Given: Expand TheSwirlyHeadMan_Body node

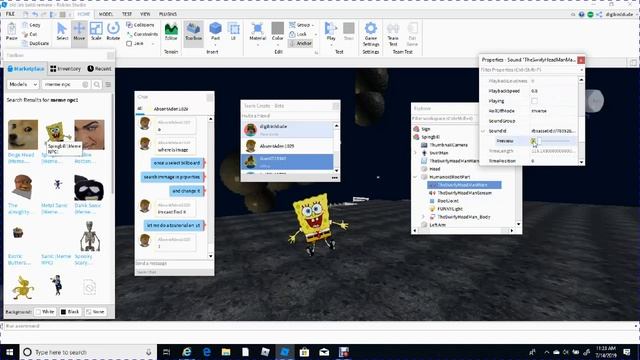Looking at the screenshot, I should pos(423,217).
